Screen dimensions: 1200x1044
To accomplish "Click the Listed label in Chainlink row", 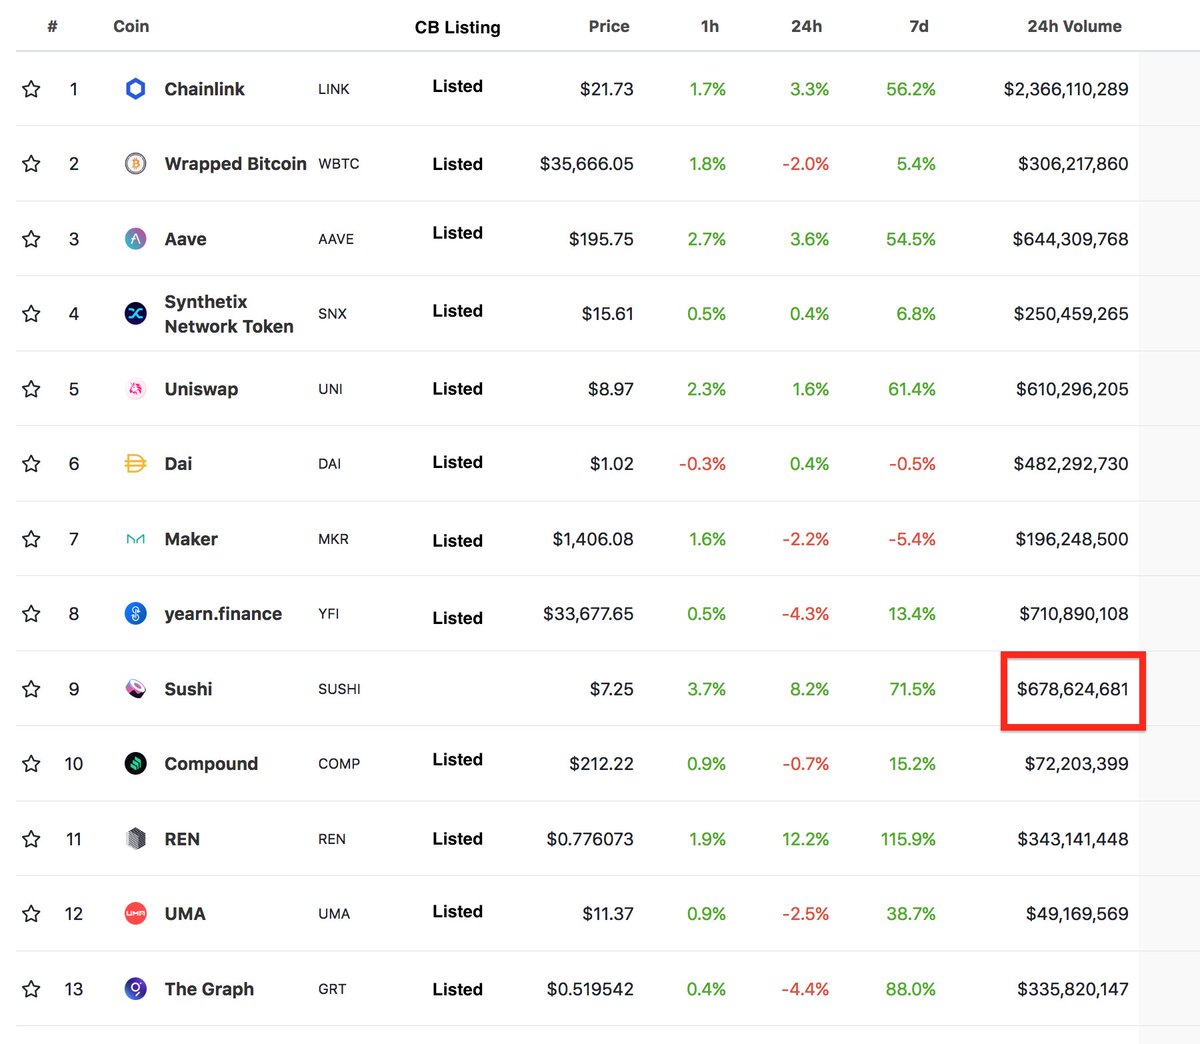I will [x=458, y=87].
